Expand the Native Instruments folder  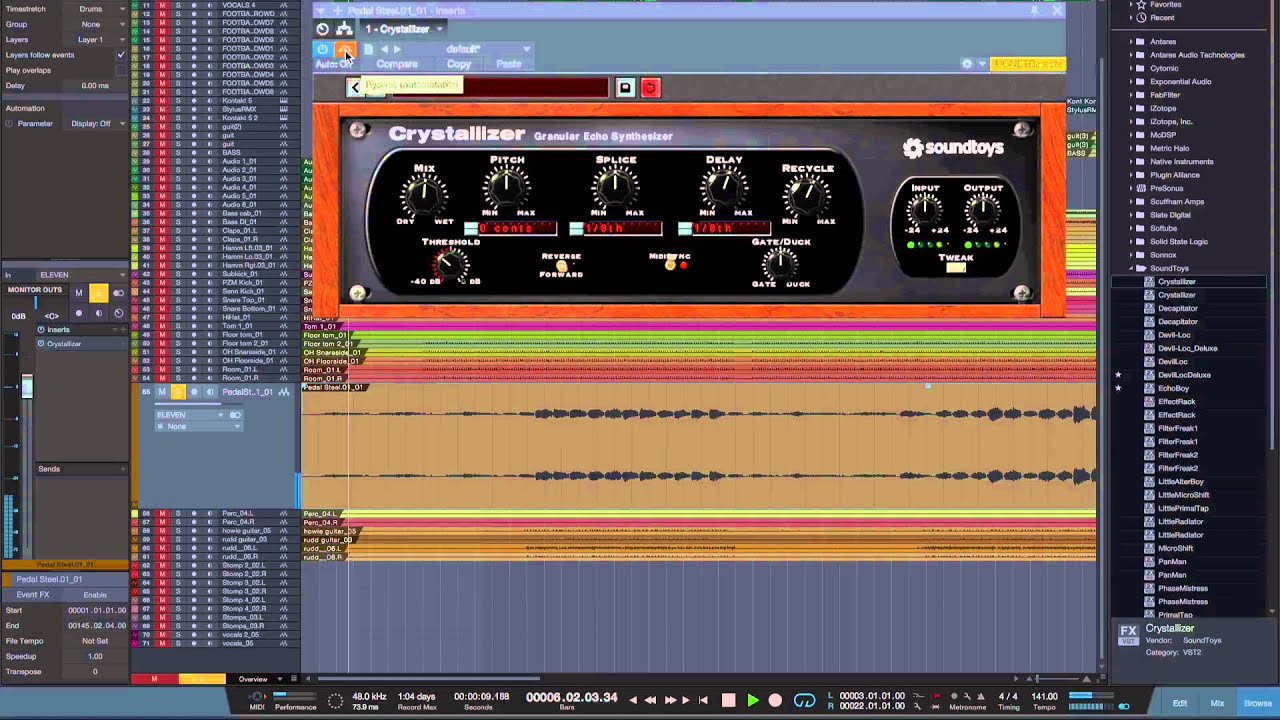1131,162
